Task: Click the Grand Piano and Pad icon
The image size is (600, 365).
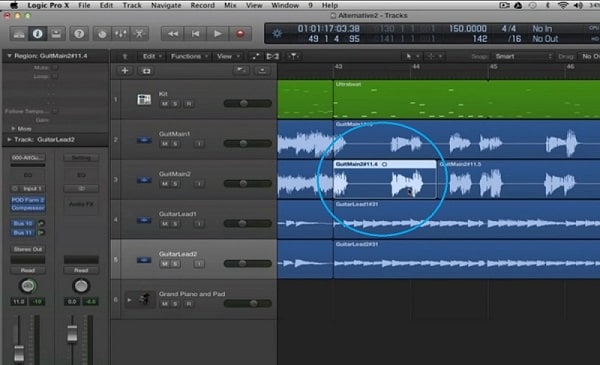Action: (144, 298)
